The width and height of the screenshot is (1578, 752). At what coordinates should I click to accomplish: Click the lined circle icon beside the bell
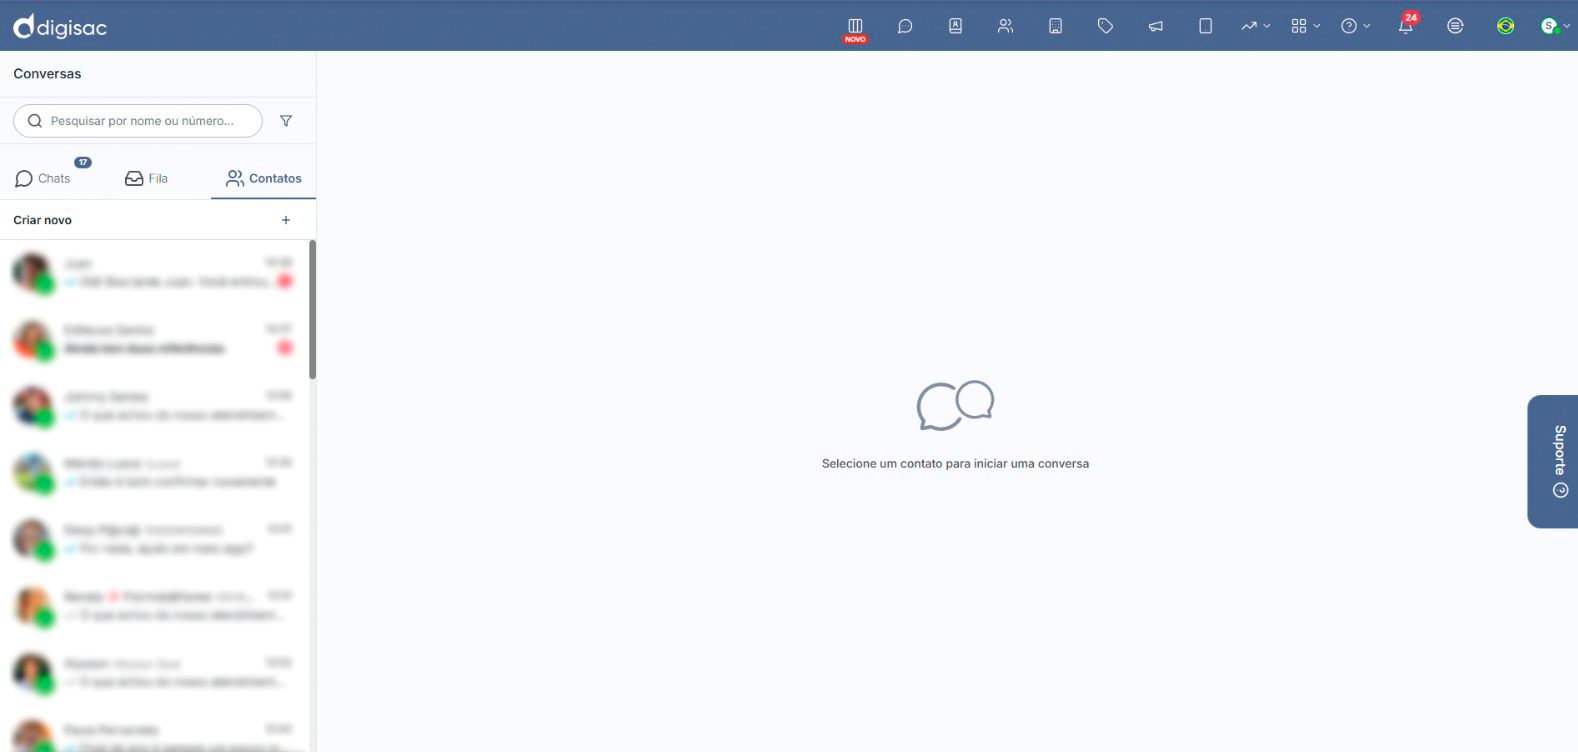pos(1455,26)
